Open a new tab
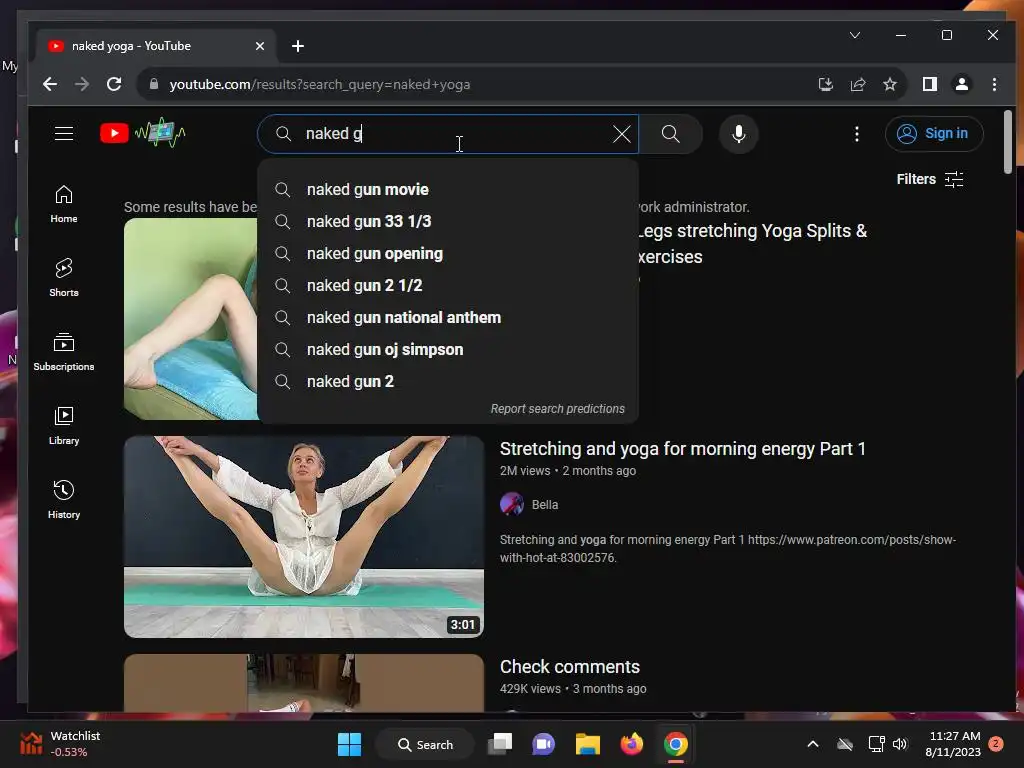 click(x=298, y=46)
